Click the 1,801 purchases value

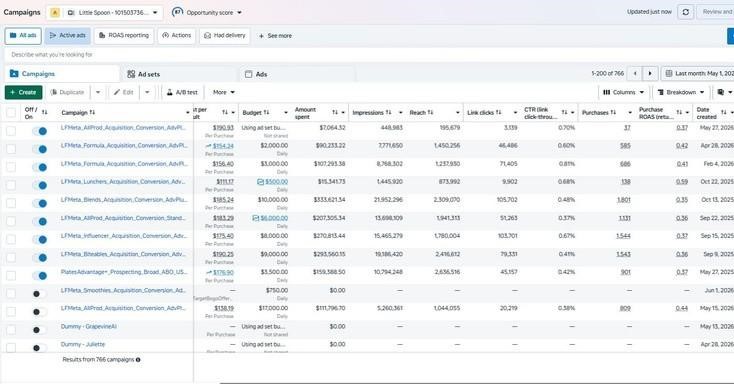pos(624,200)
